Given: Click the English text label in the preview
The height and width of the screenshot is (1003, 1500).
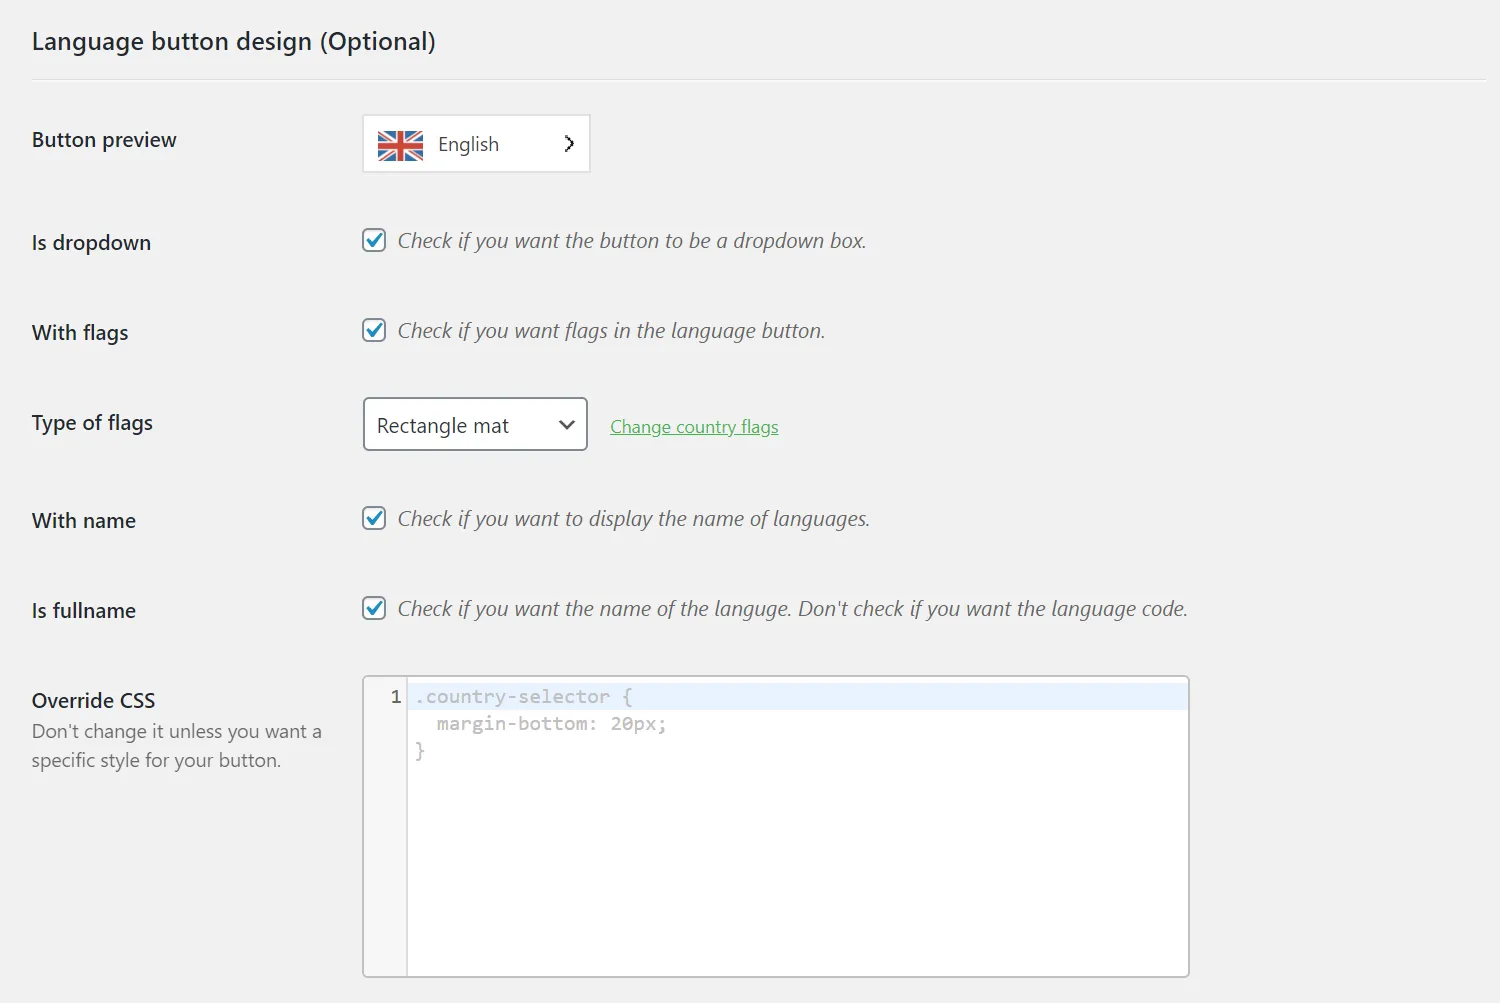Looking at the screenshot, I should tap(468, 143).
